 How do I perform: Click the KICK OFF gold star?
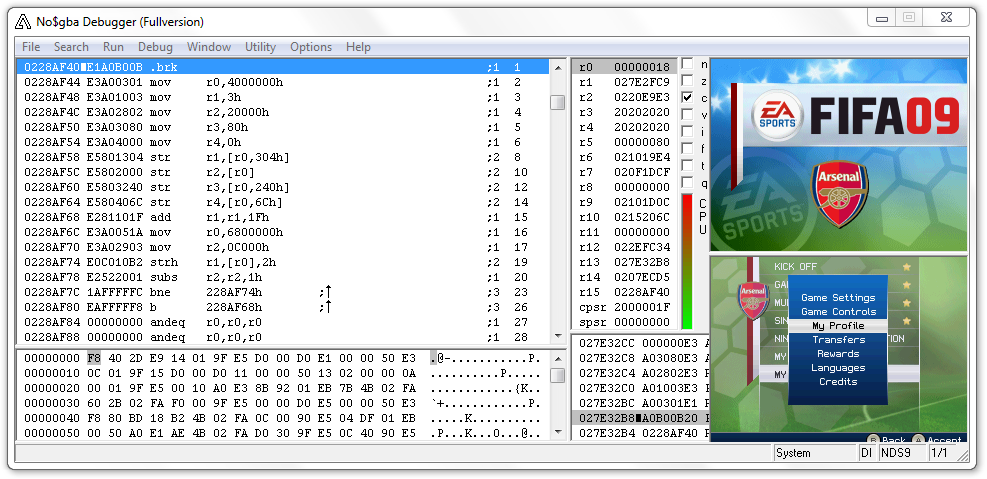click(x=906, y=267)
